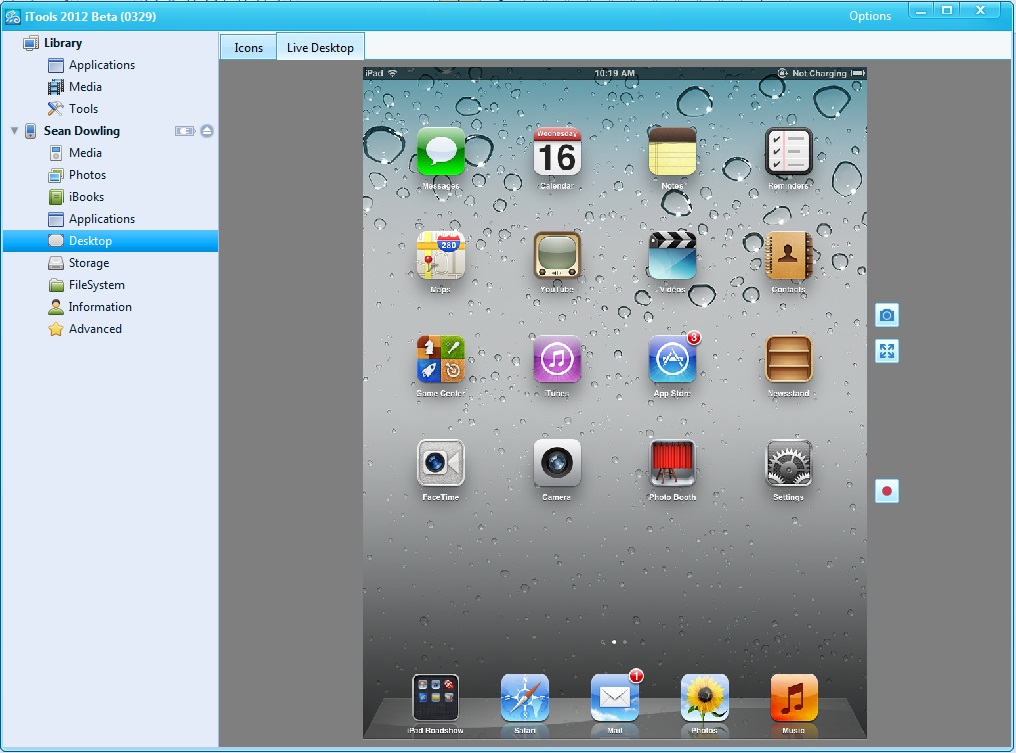Select Library in the sidebar
The image size is (1016, 753).
click(63, 43)
